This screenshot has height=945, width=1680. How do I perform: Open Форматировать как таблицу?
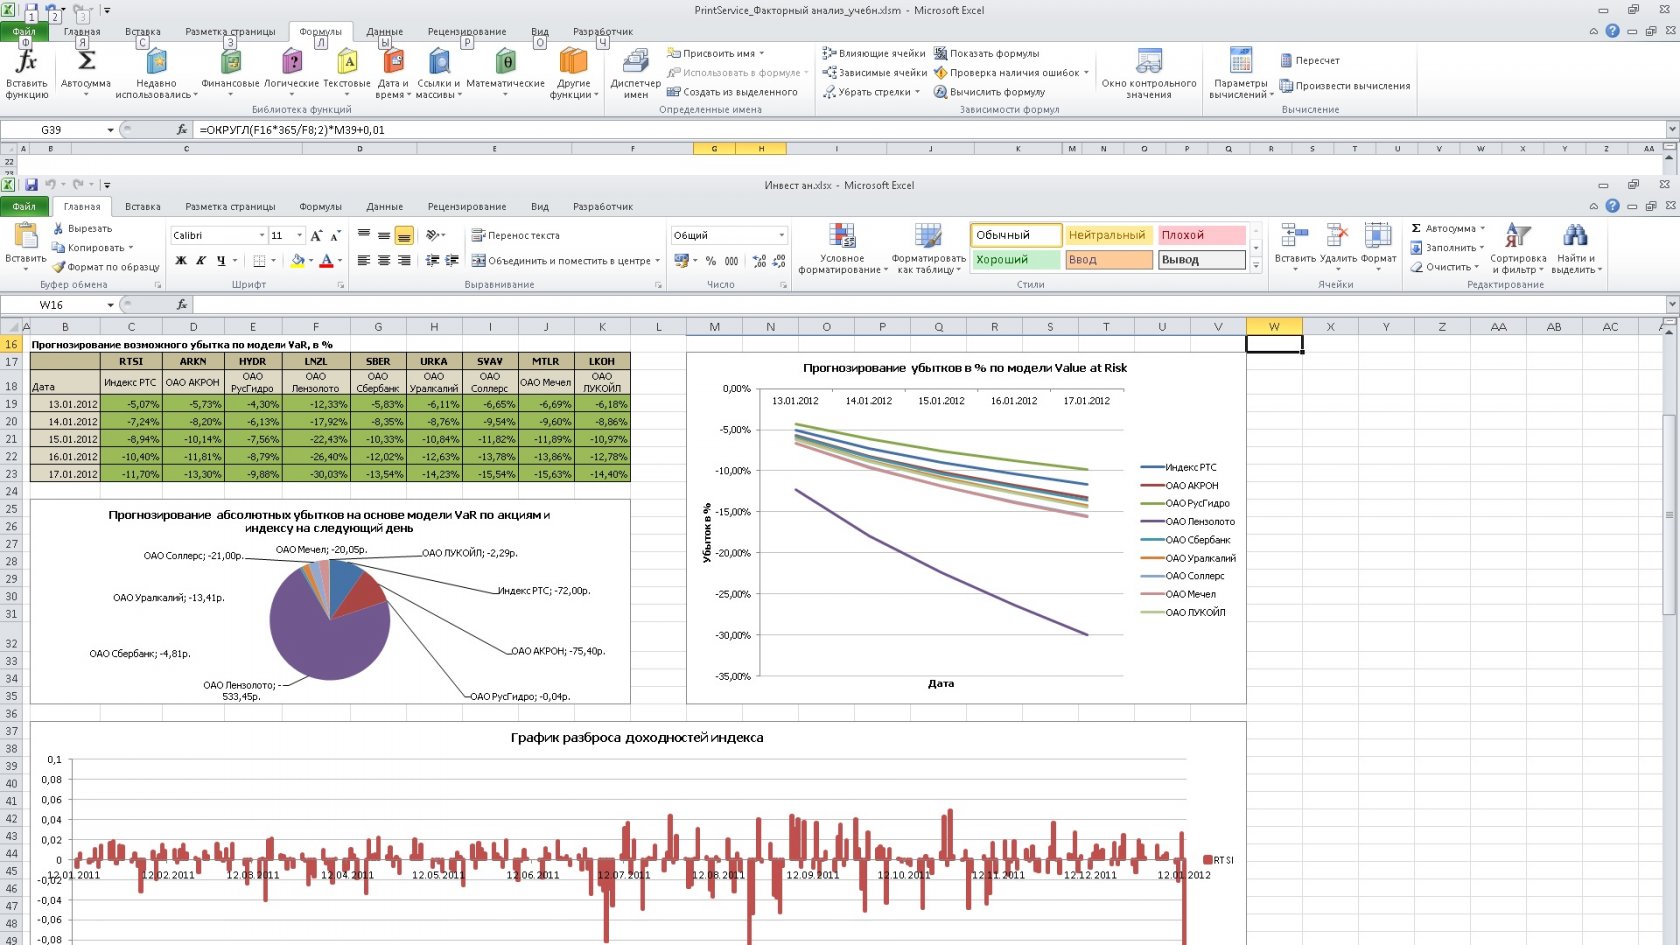[928, 249]
